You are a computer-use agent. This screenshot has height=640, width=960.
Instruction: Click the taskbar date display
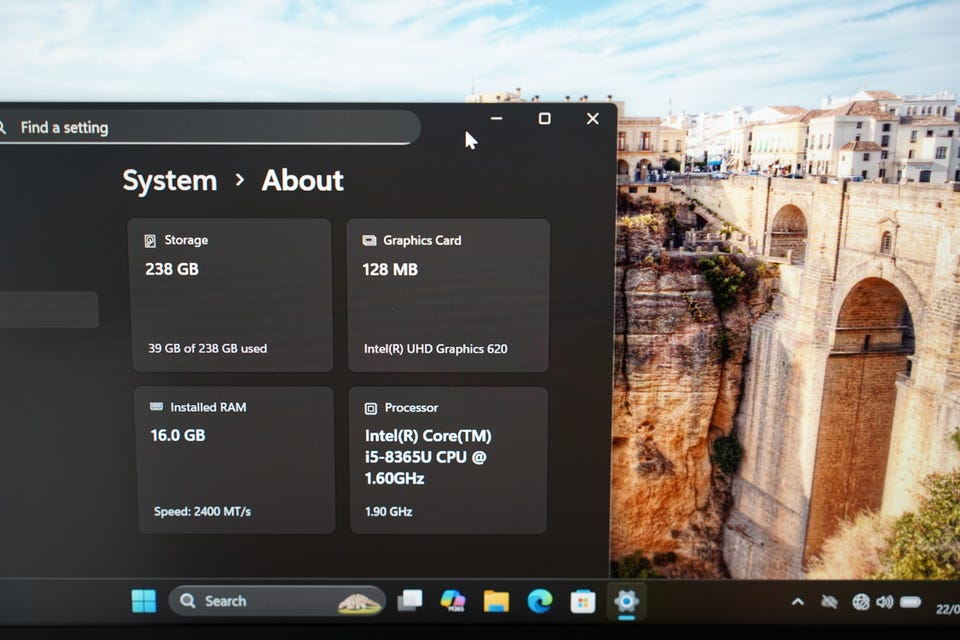948,609
